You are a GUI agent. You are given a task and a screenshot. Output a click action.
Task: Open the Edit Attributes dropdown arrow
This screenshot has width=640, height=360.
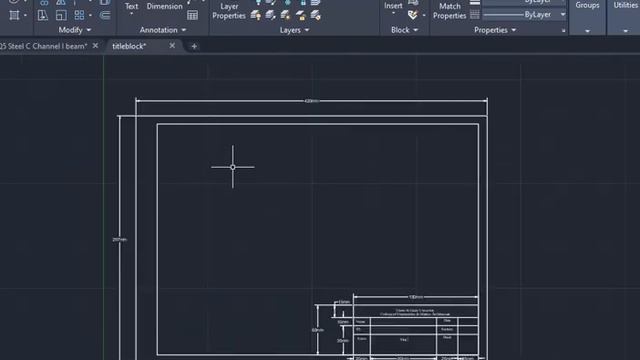[x=424, y=16]
